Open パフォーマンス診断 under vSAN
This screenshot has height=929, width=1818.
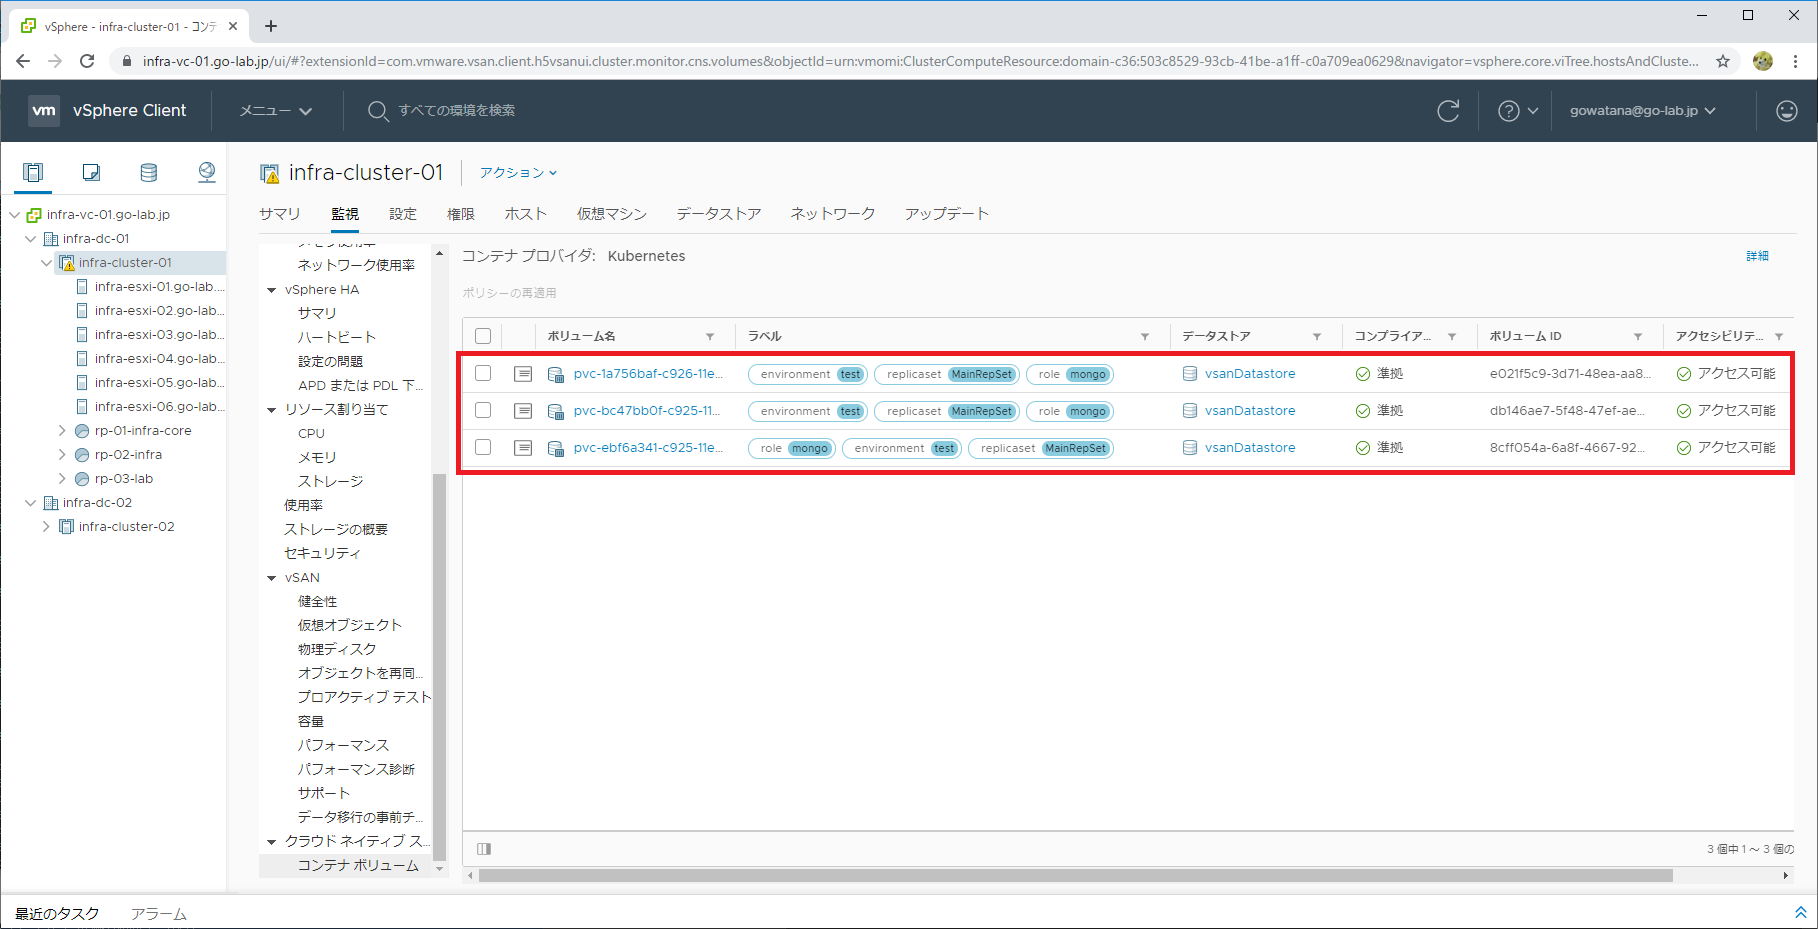click(356, 770)
